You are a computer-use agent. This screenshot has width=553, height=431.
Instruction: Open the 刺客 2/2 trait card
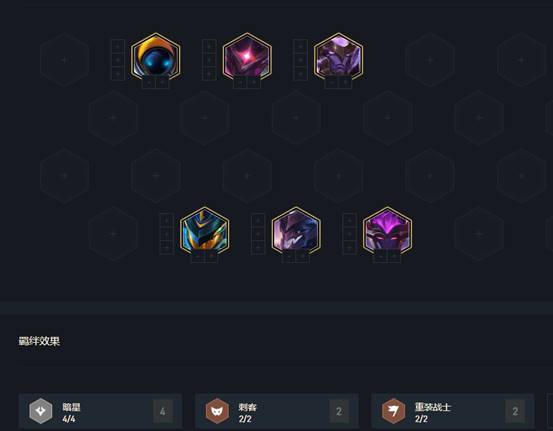tap(277, 411)
